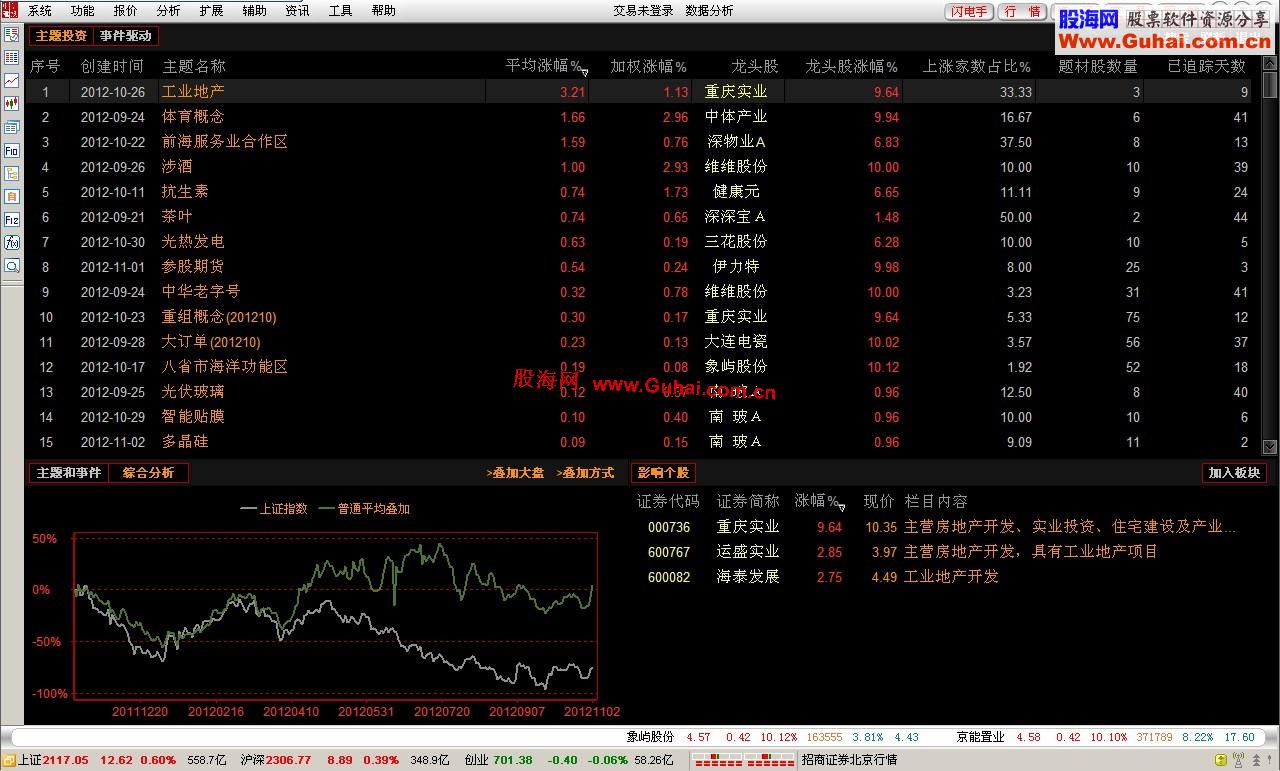Open the self-selected stocks list icon in sidebar
The width and height of the screenshot is (1280, 771).
(12, 35)
